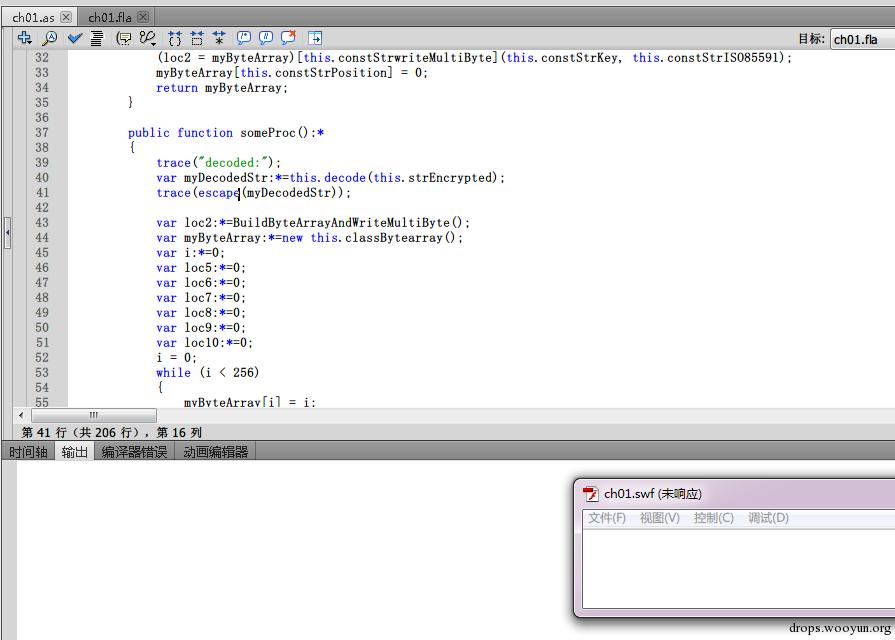Close the ch01.as tab
This screenshot has width=895, height=640.
pyautogui.click(x=66, y=17)
